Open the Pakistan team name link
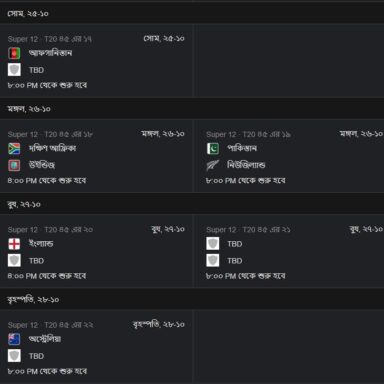 pos(242,148)
